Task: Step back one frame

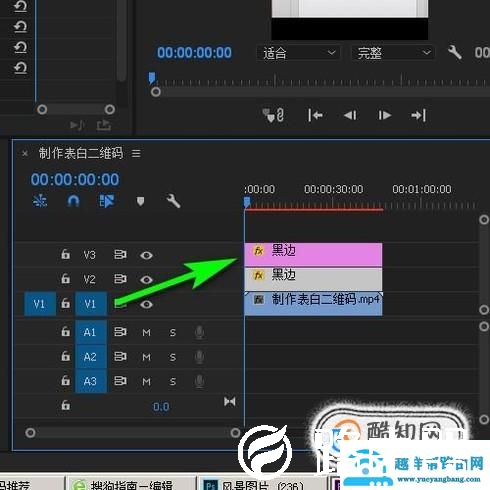Action: [350, 116]
